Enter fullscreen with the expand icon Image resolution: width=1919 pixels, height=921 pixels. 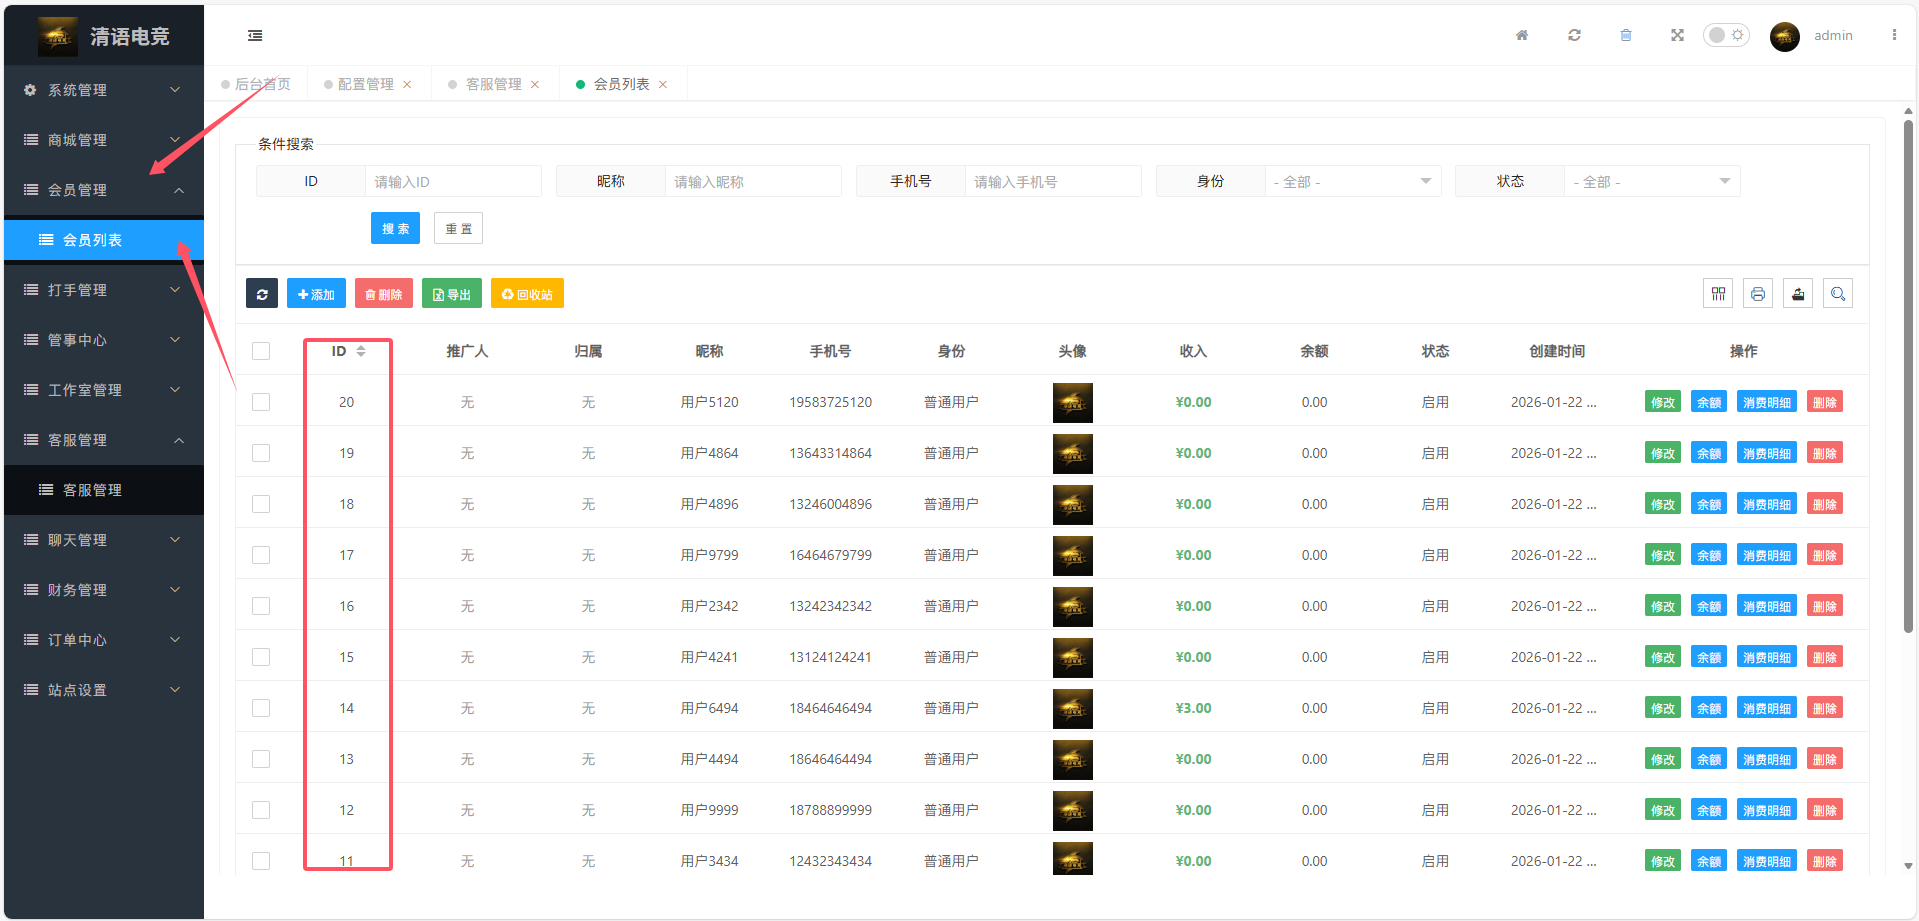point(1677,35)
